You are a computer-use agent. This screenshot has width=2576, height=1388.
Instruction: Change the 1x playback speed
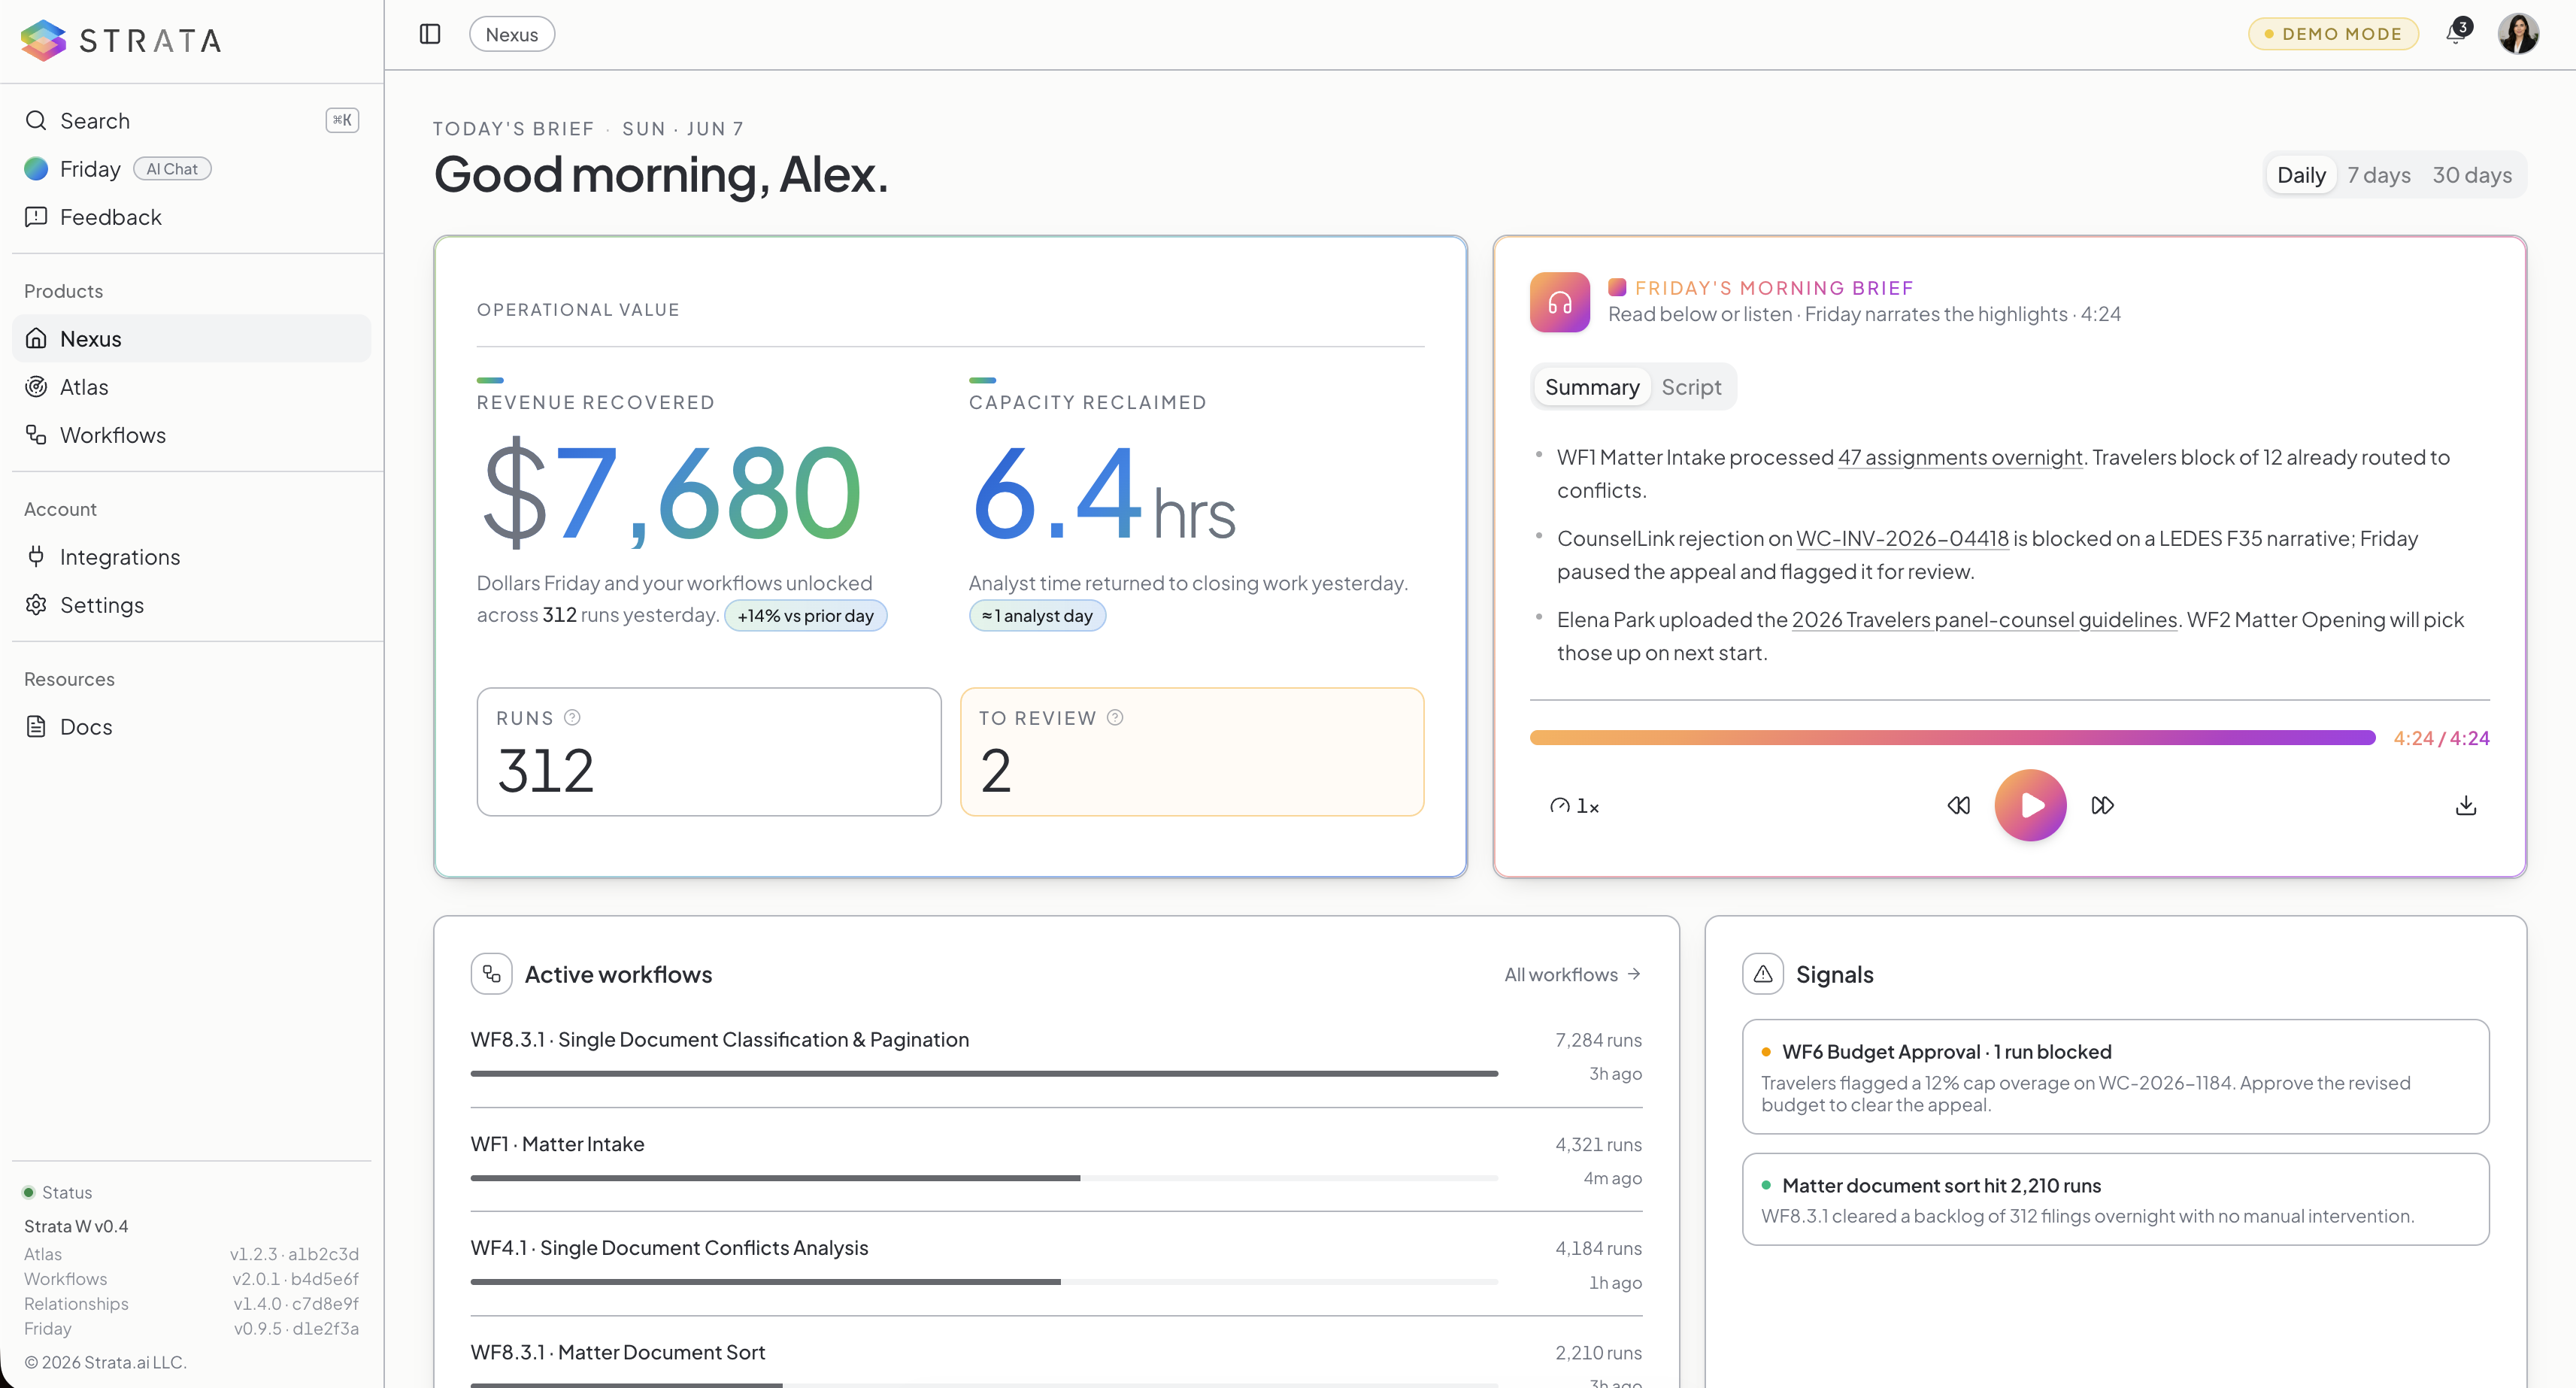tap(1575, 806)
